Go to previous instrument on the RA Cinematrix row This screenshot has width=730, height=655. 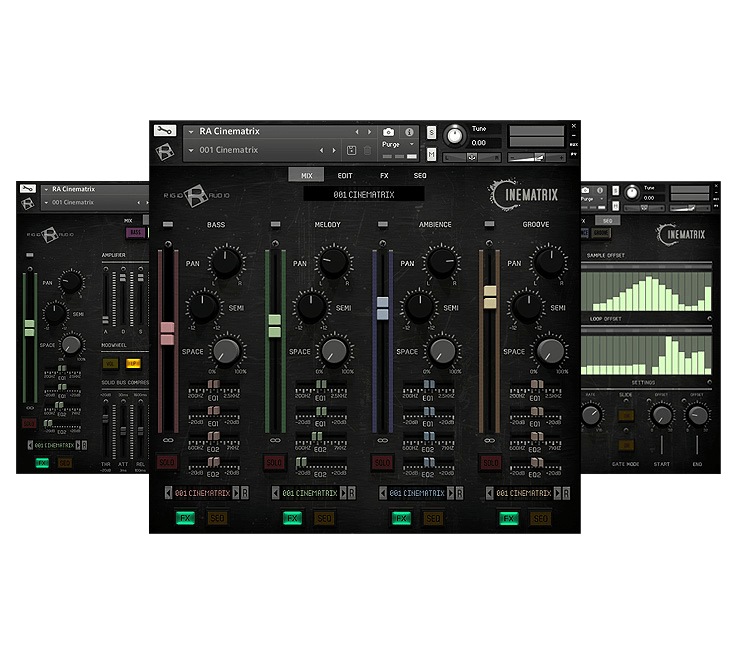click(357, 132)
